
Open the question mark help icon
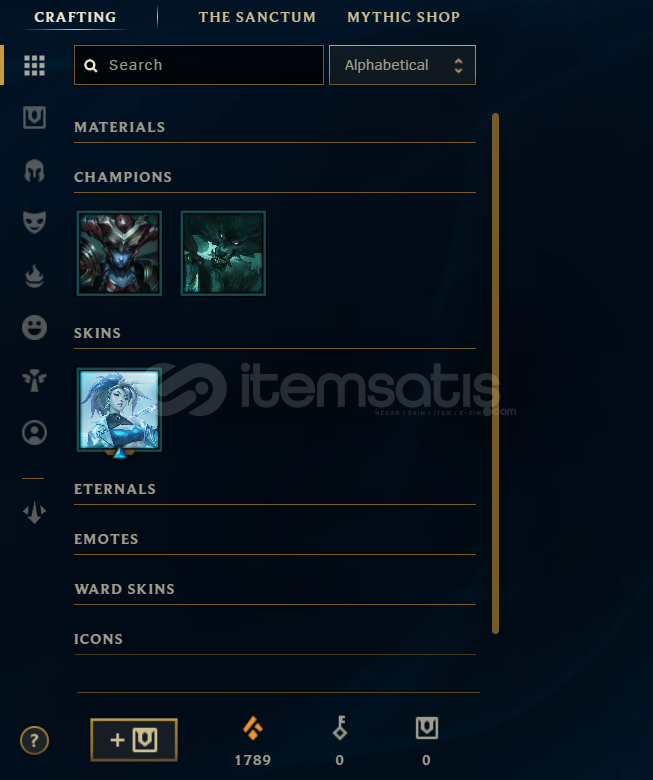[34, 740]
